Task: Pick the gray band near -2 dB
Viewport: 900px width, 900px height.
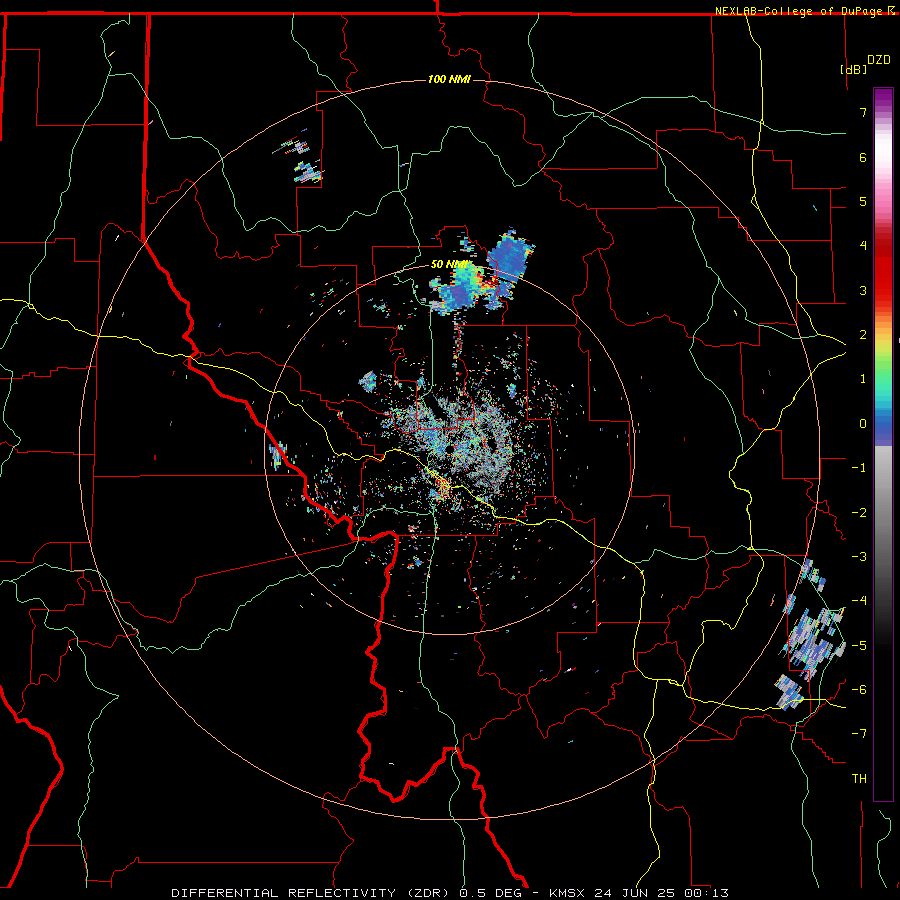Action: click(883, 513)
